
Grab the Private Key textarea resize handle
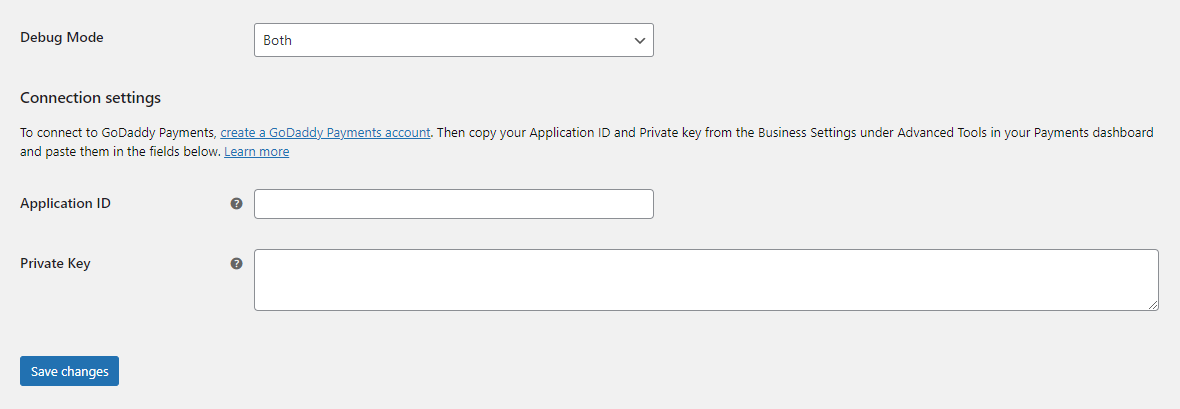tap(1153, 305)
